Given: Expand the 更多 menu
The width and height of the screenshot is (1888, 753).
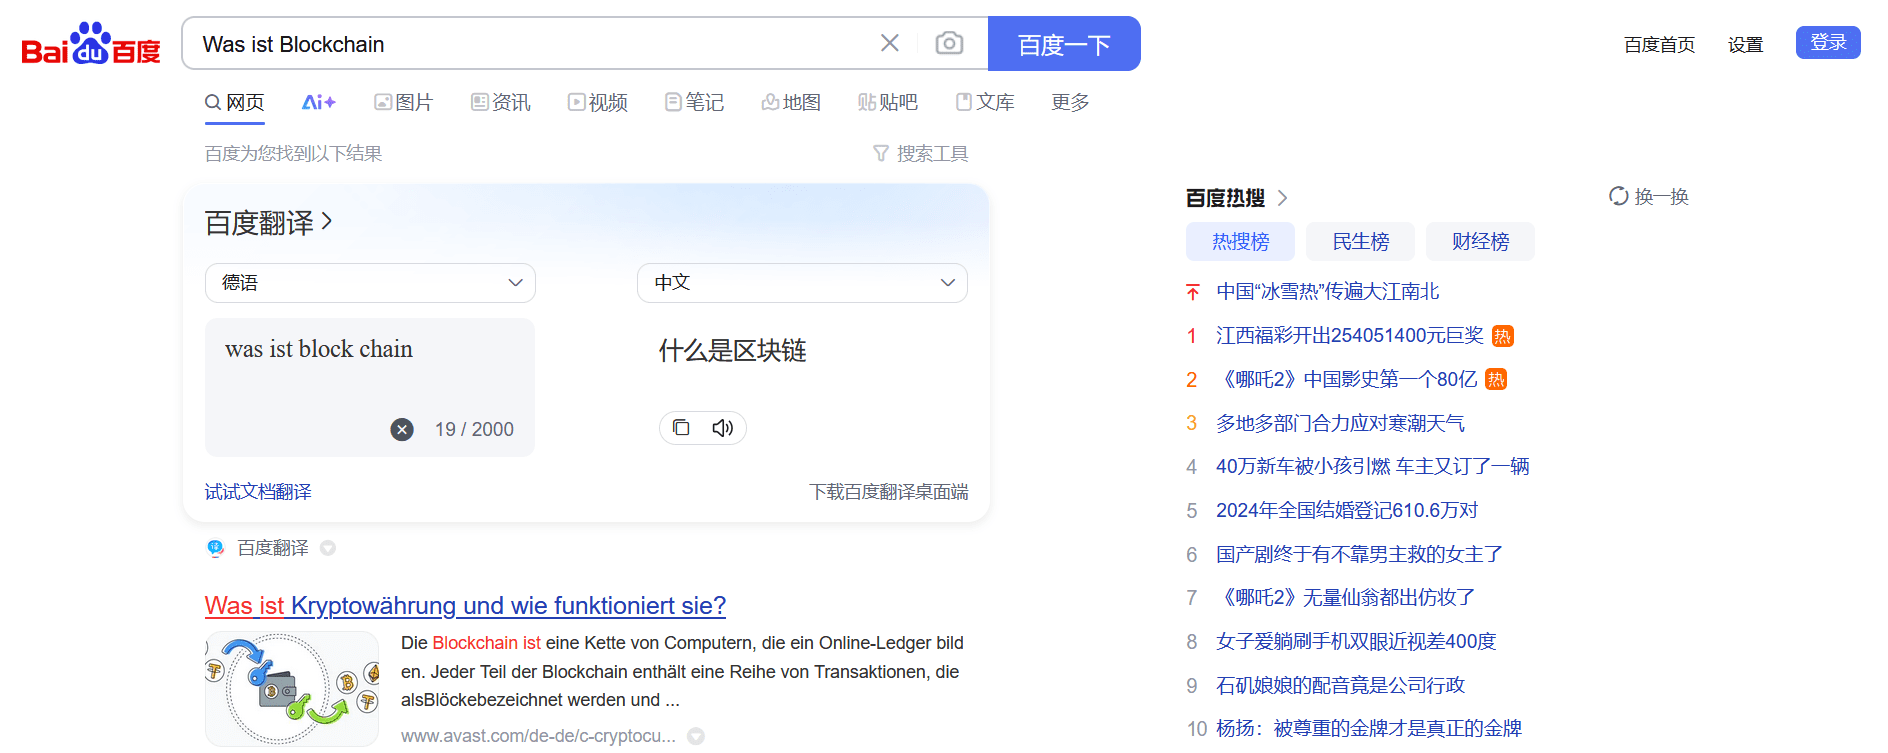Looking at the screenshot, I should [1070, 102].
